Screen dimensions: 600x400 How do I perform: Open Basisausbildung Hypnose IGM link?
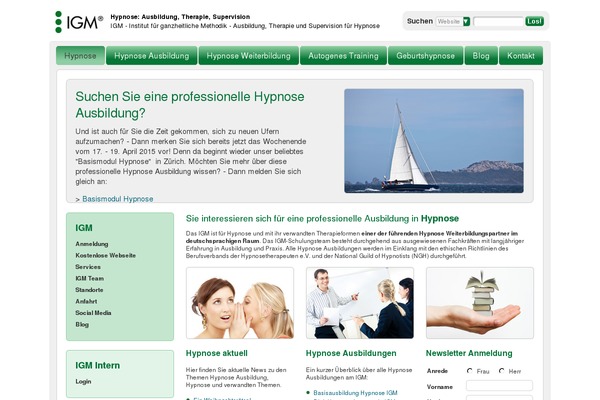[x=355, y=393]
